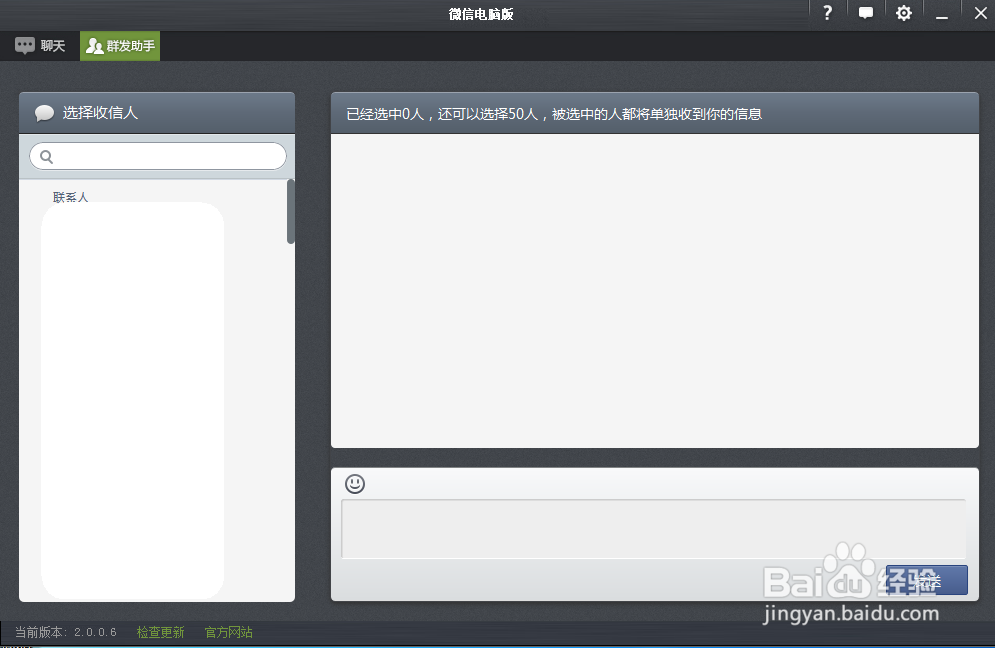
Task: Open help using the question mark icon
Action: (827, 13)
